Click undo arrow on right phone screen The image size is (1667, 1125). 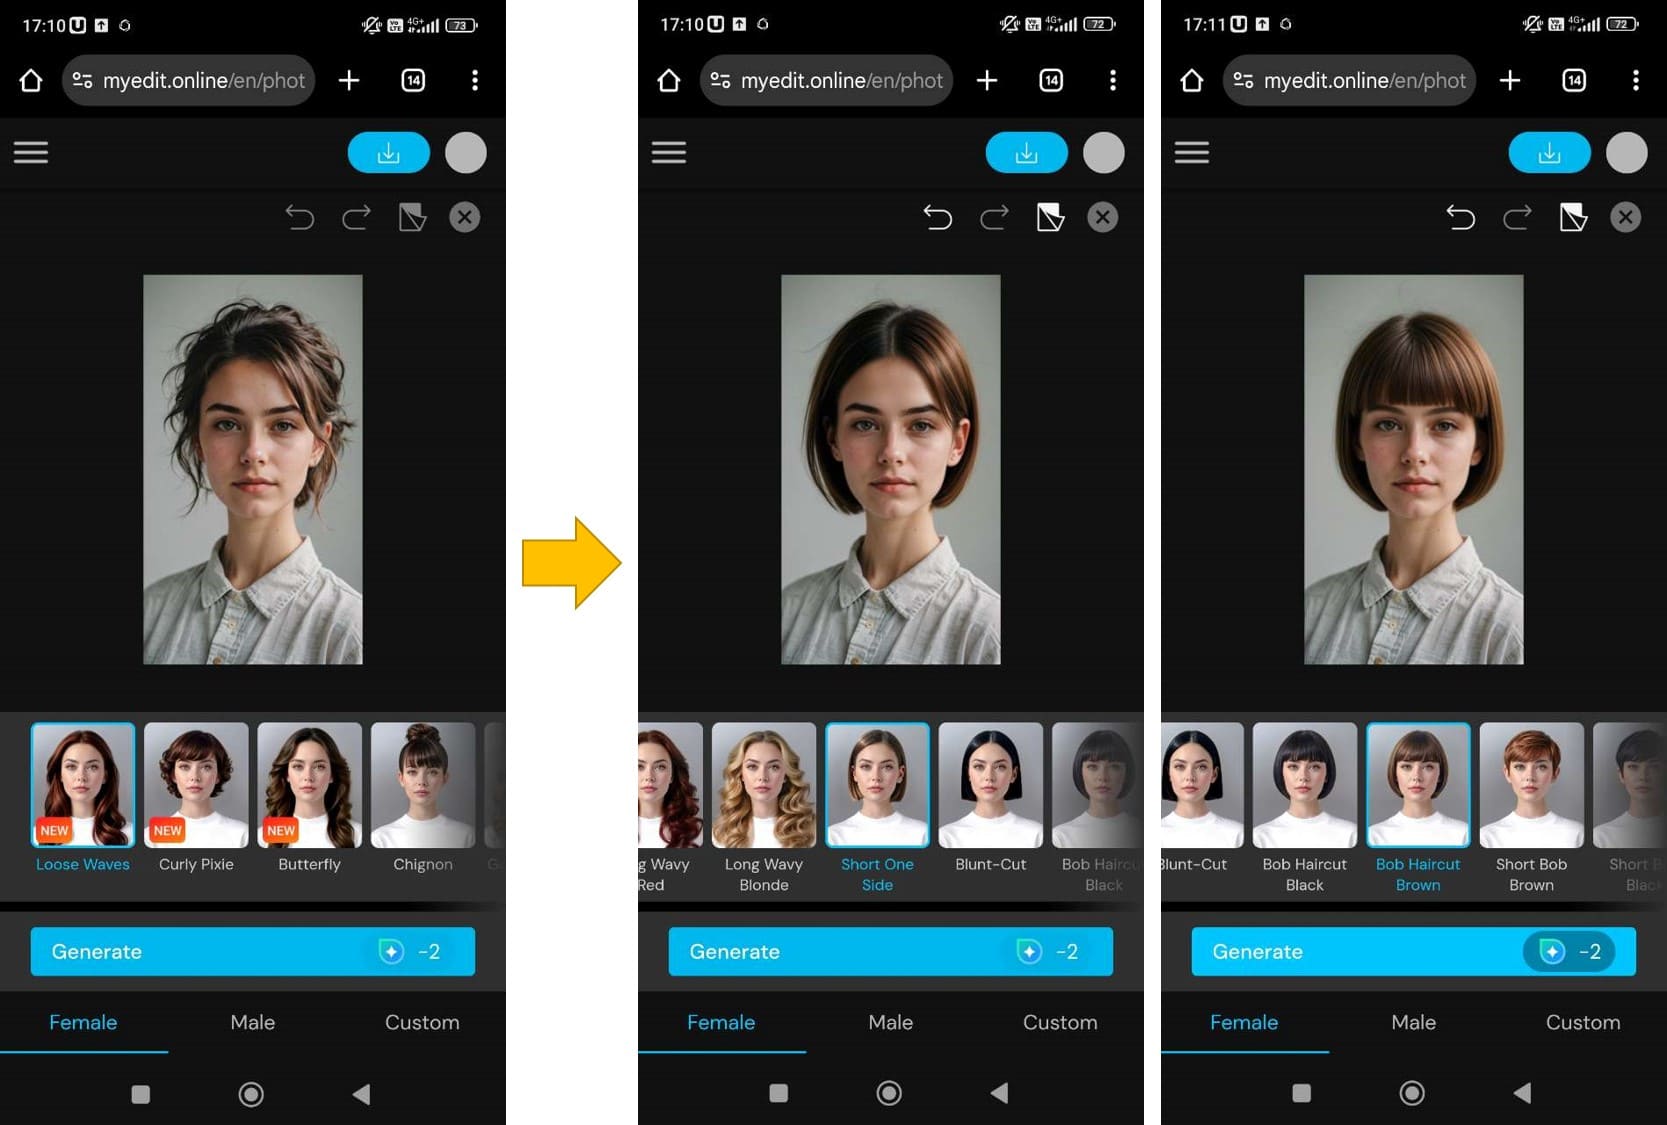click(1460, 217)
